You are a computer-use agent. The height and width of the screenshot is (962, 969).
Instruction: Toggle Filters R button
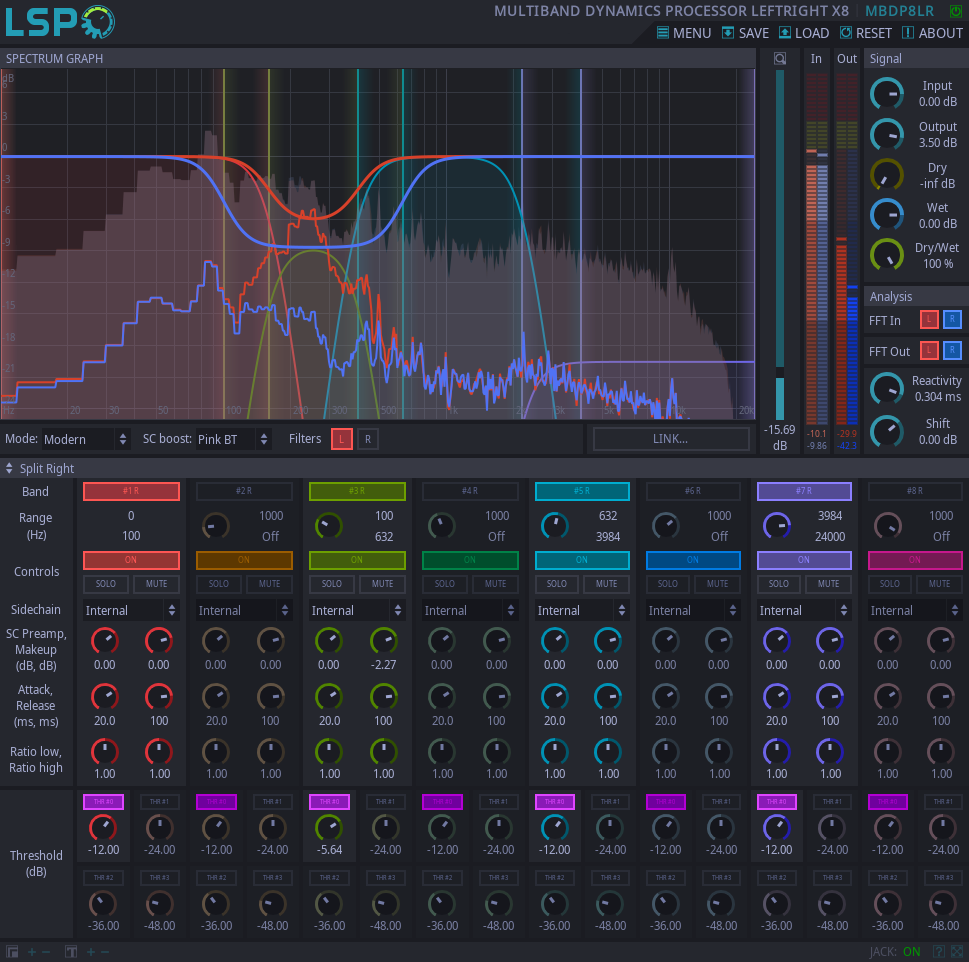(x=368, y=439)
